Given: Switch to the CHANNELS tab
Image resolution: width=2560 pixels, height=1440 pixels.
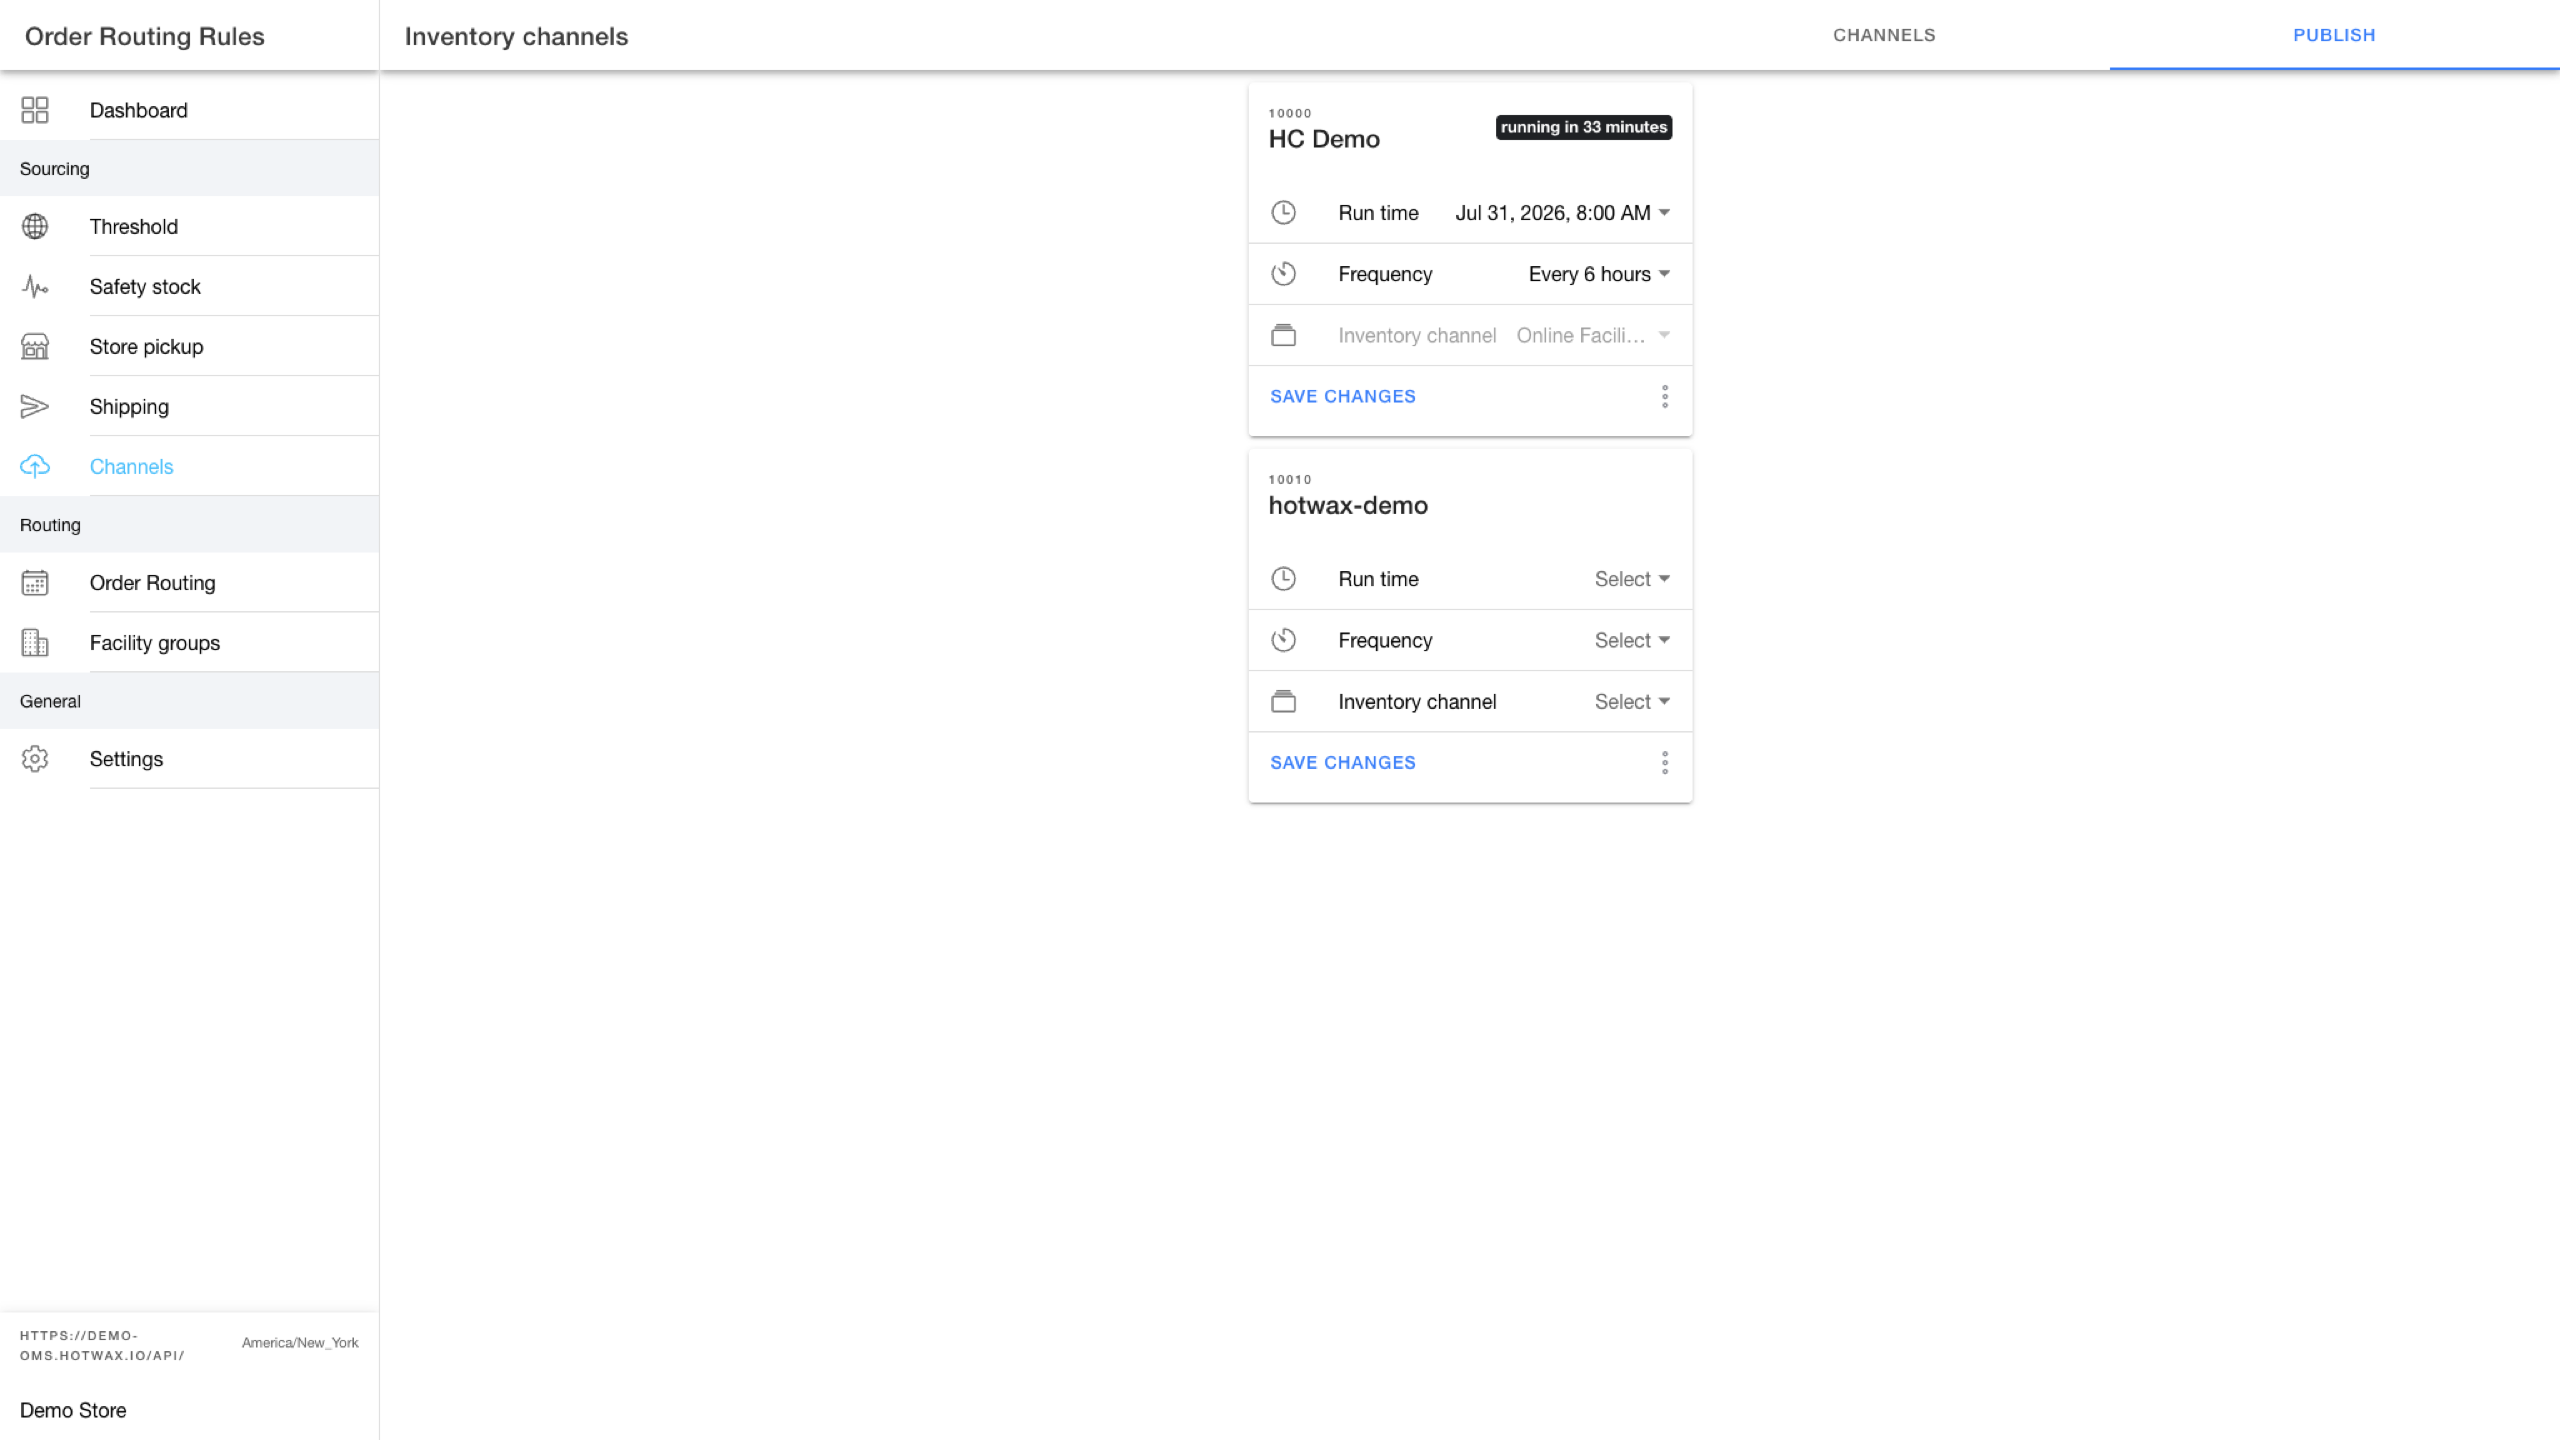Looking at the screenshot, I should [x=1884, y=35].
